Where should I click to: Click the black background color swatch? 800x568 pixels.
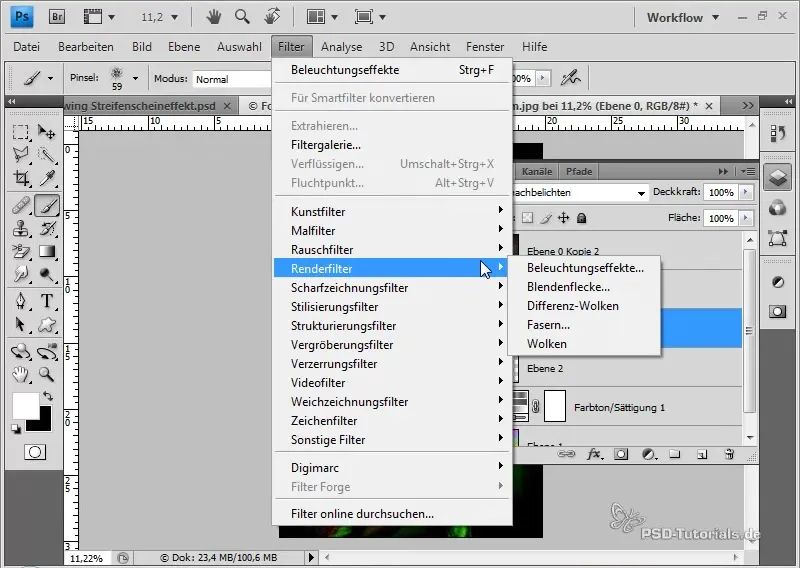43,424
